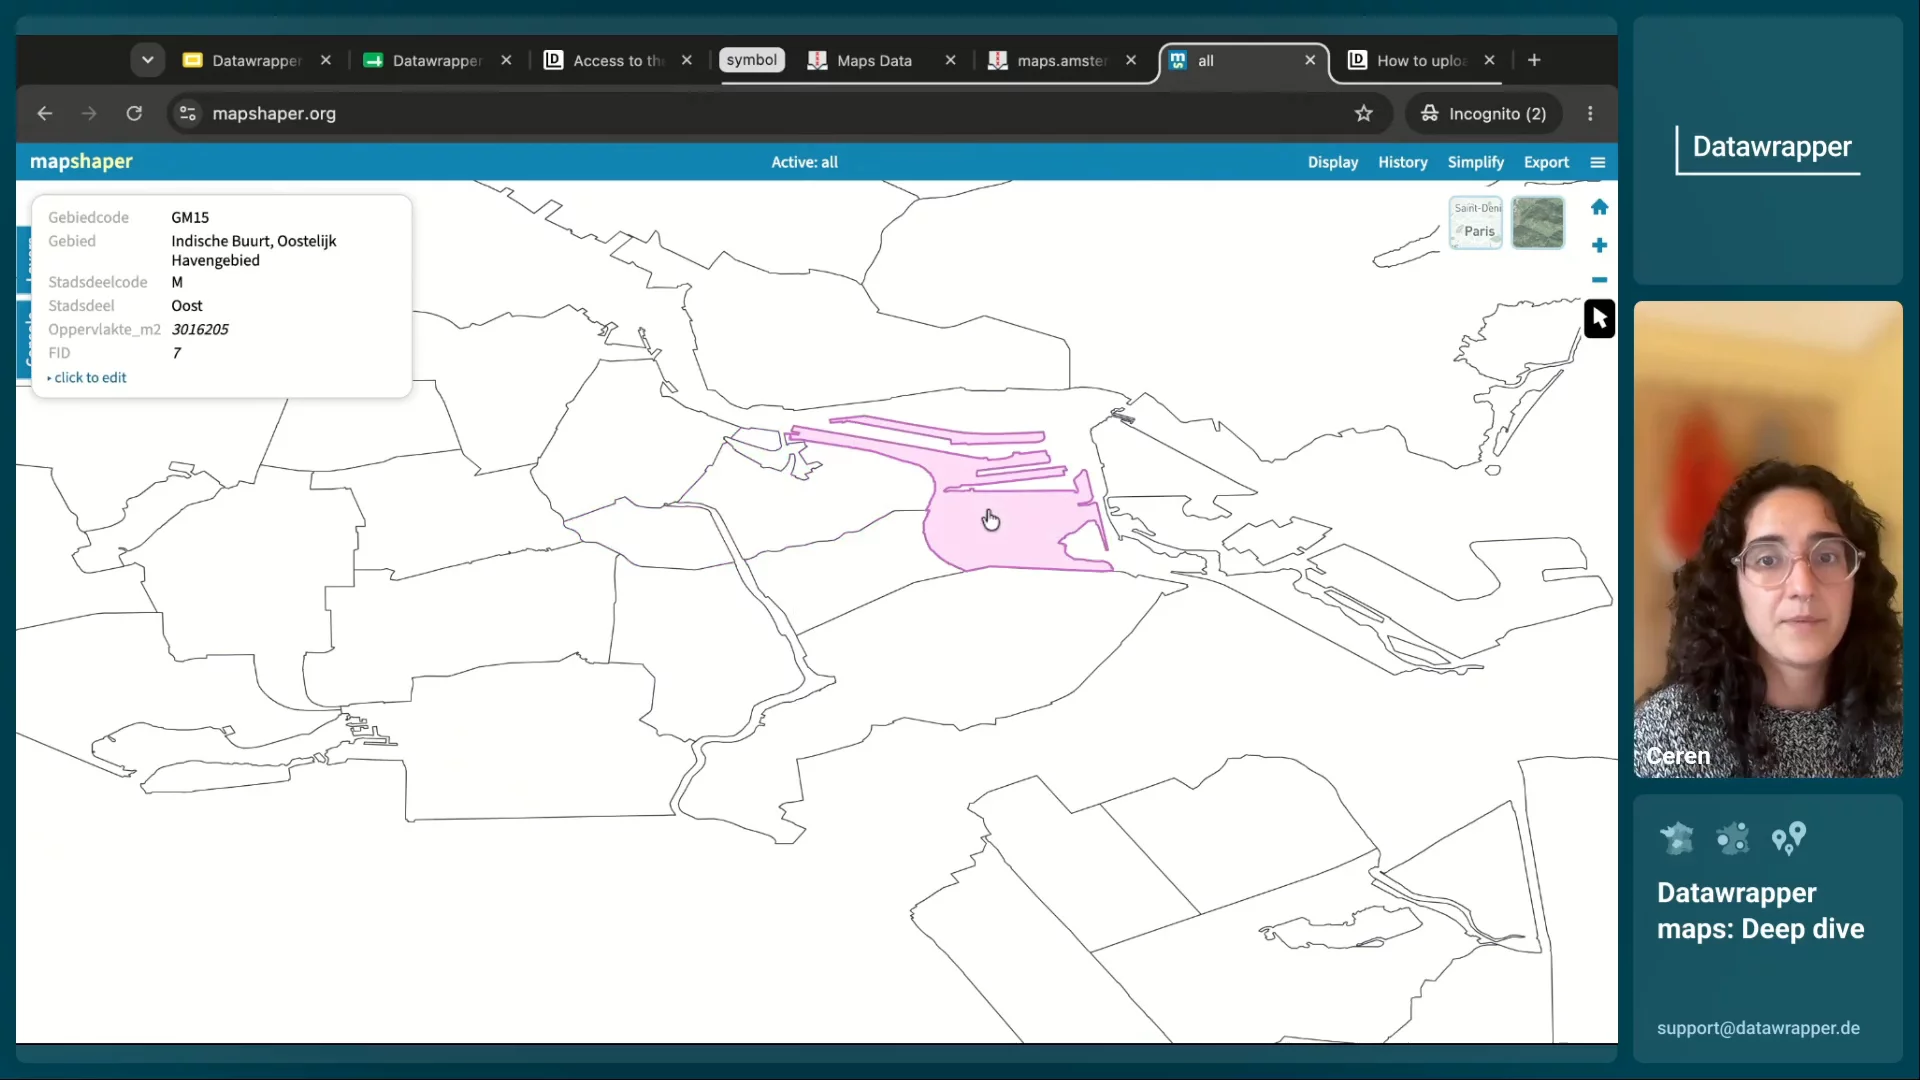Viewport: 1920px width, 1080px height.
Task: Click the mapshaper logo
Action: tap(81, 161)
